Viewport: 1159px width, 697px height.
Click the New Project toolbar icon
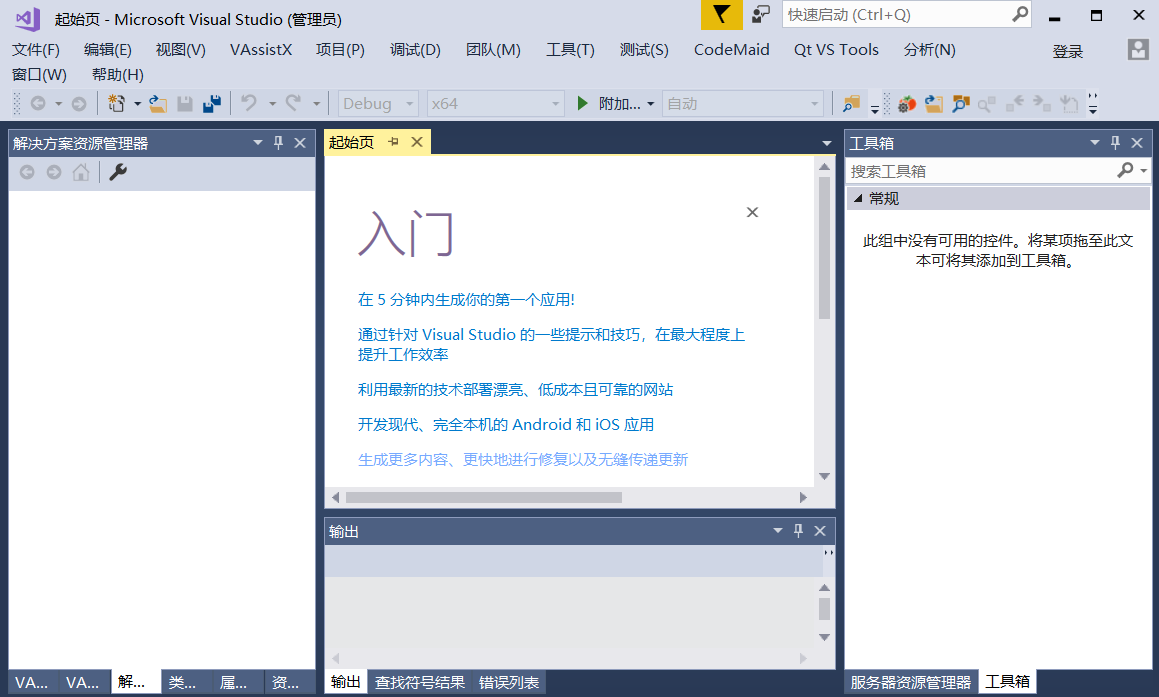pos(116,103)
